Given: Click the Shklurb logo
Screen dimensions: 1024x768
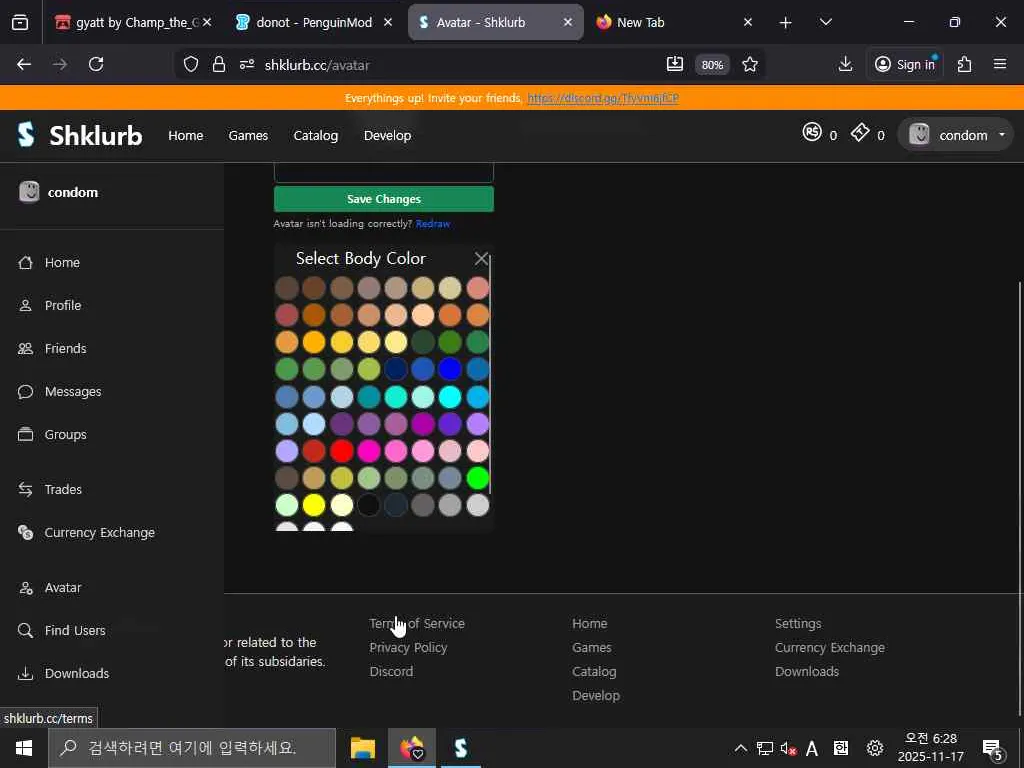Looking at the screenshot, I should point(80,135).
